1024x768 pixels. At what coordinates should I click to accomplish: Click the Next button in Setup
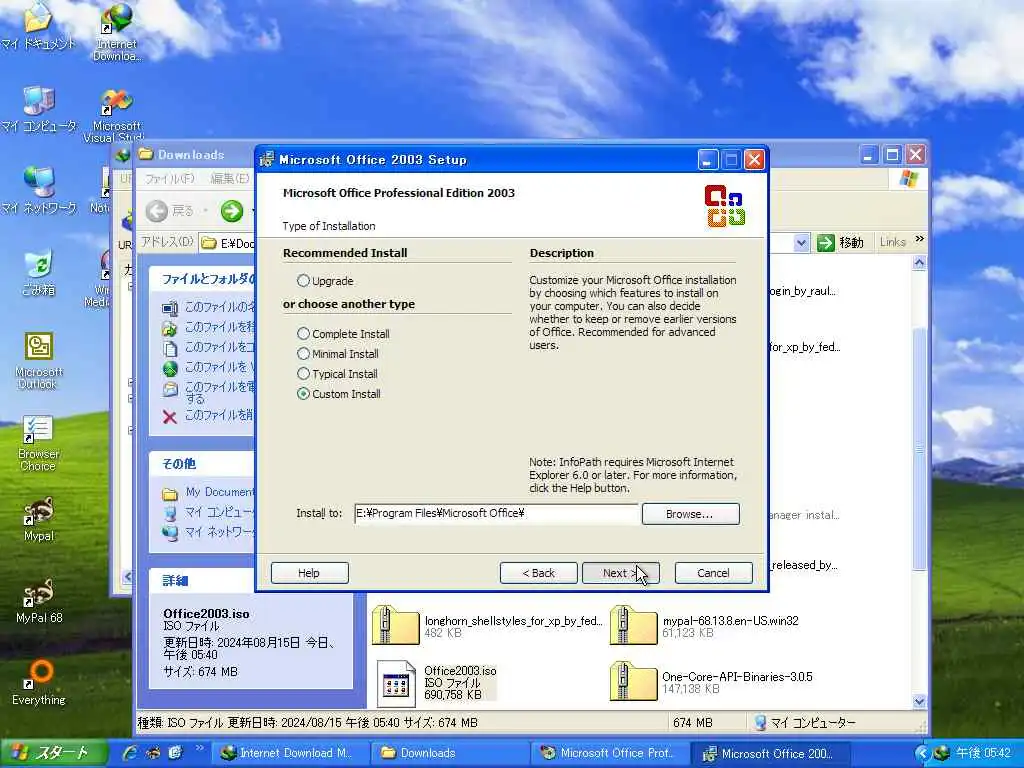pyautogui.click(x=620, y=573)
